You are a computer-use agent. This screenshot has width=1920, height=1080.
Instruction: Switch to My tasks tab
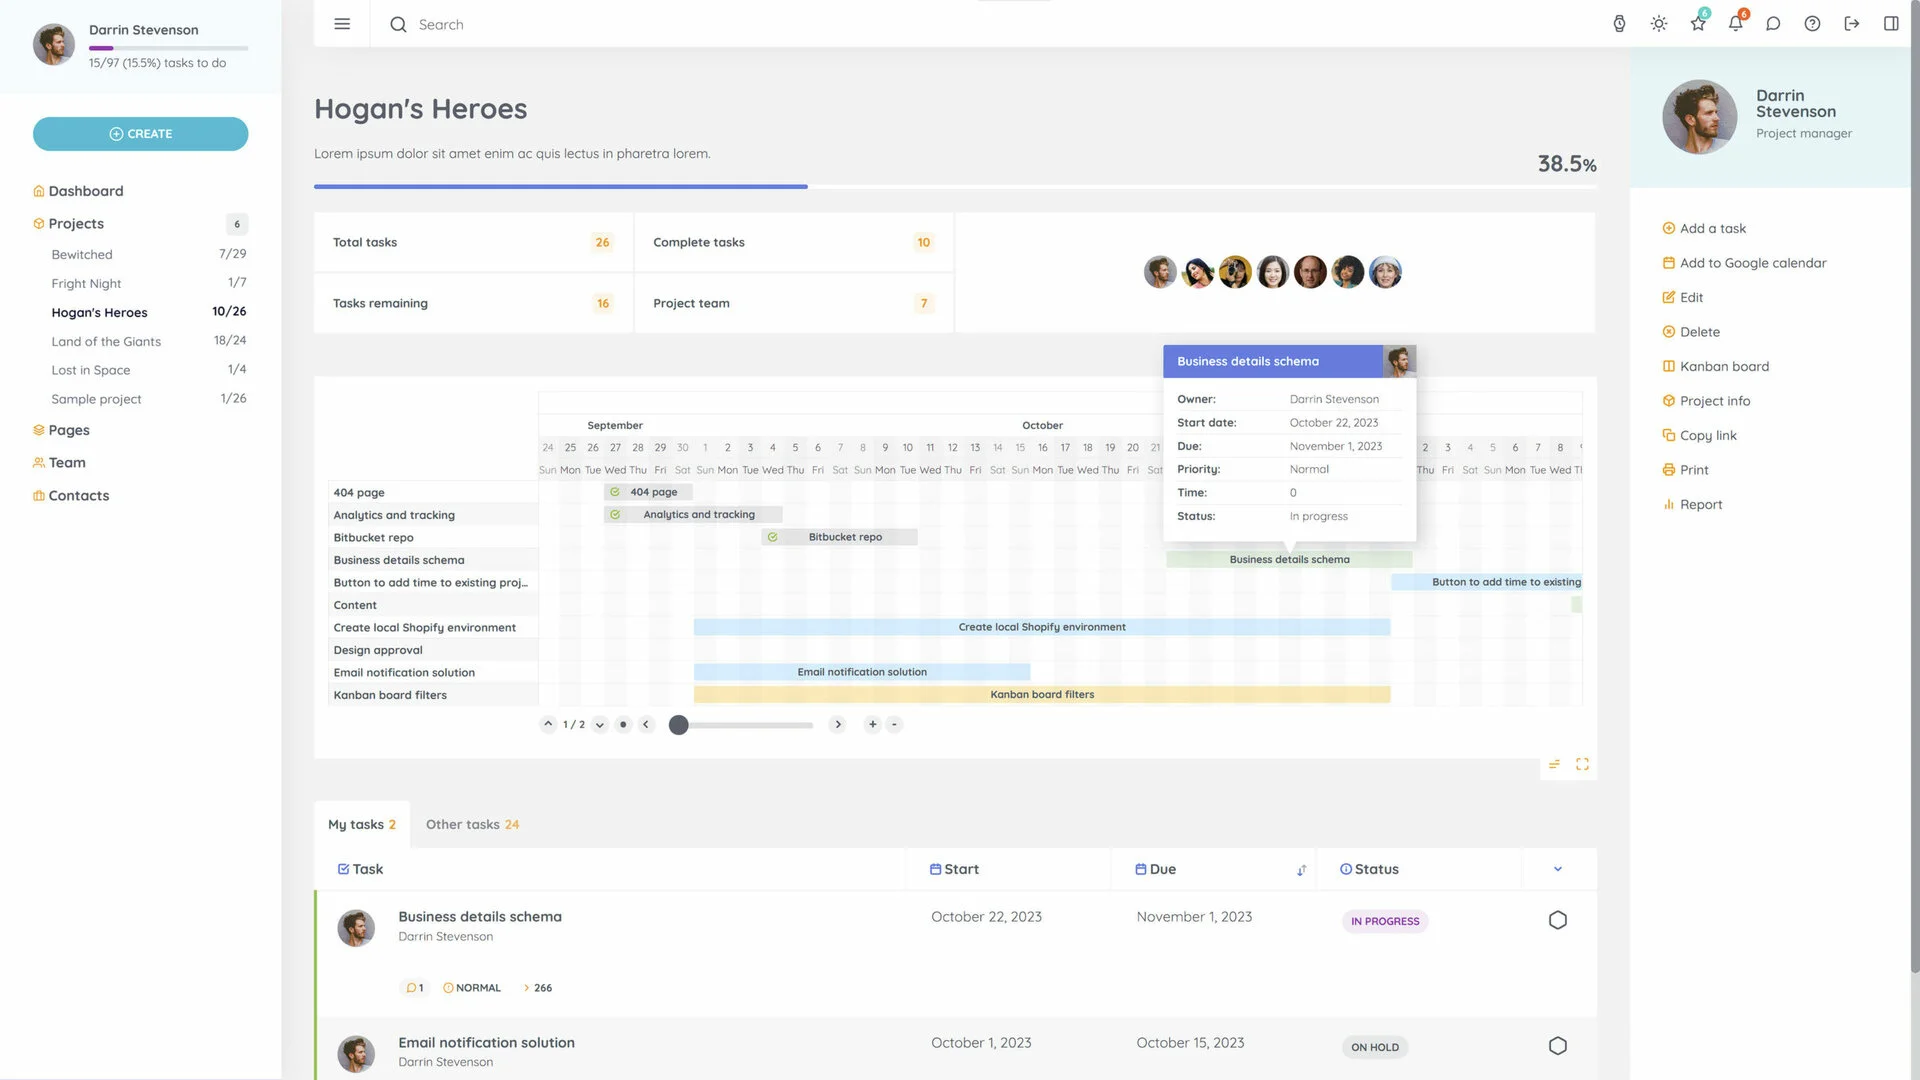coord(362,825)
